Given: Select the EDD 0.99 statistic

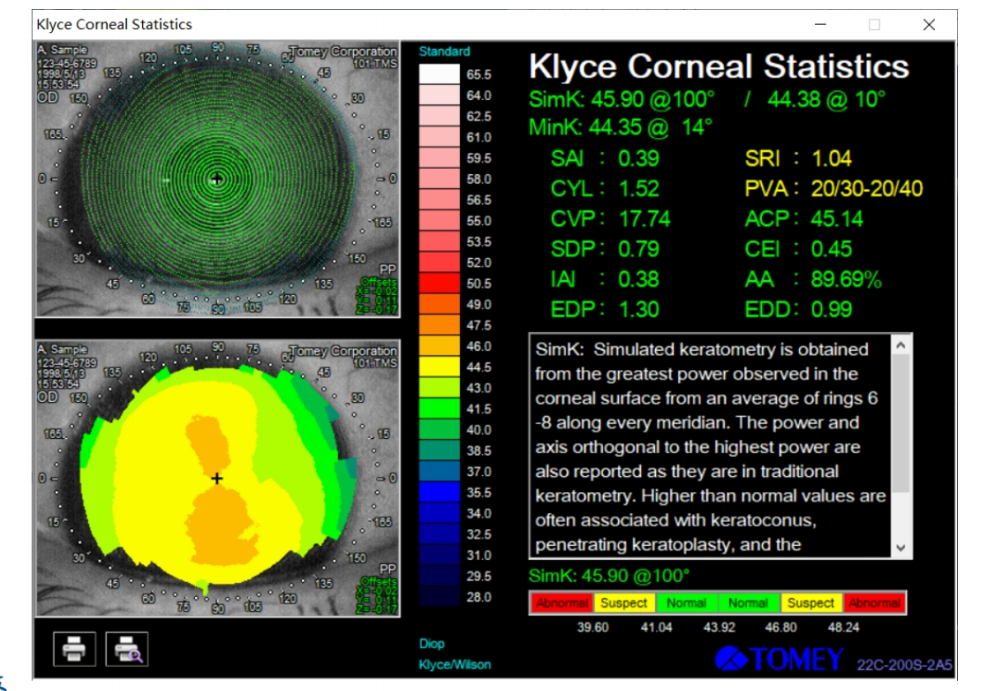Looking at the screenshot, I should point(798,309).
